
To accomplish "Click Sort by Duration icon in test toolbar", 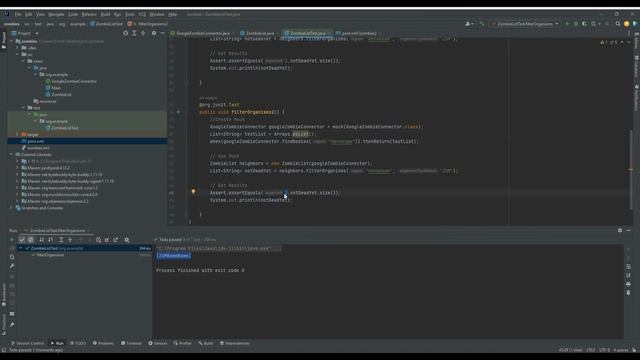I will tap(51, 240).
